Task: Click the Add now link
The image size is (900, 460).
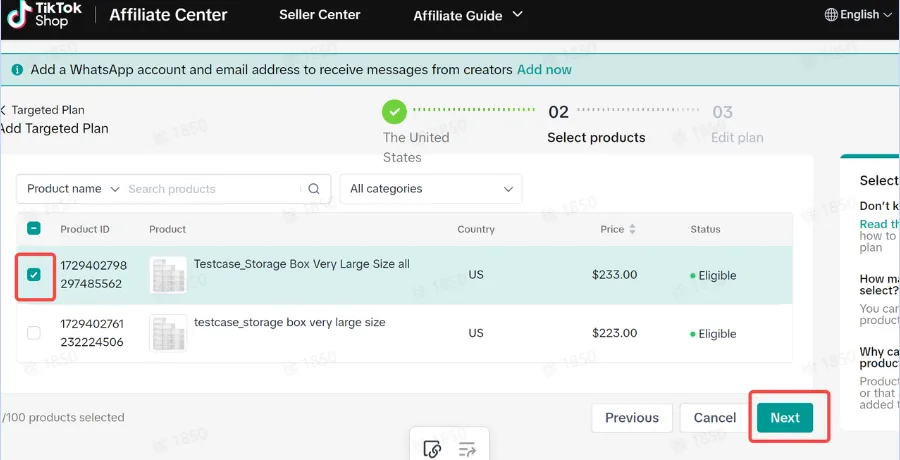Action: click(x=544, y=70)
